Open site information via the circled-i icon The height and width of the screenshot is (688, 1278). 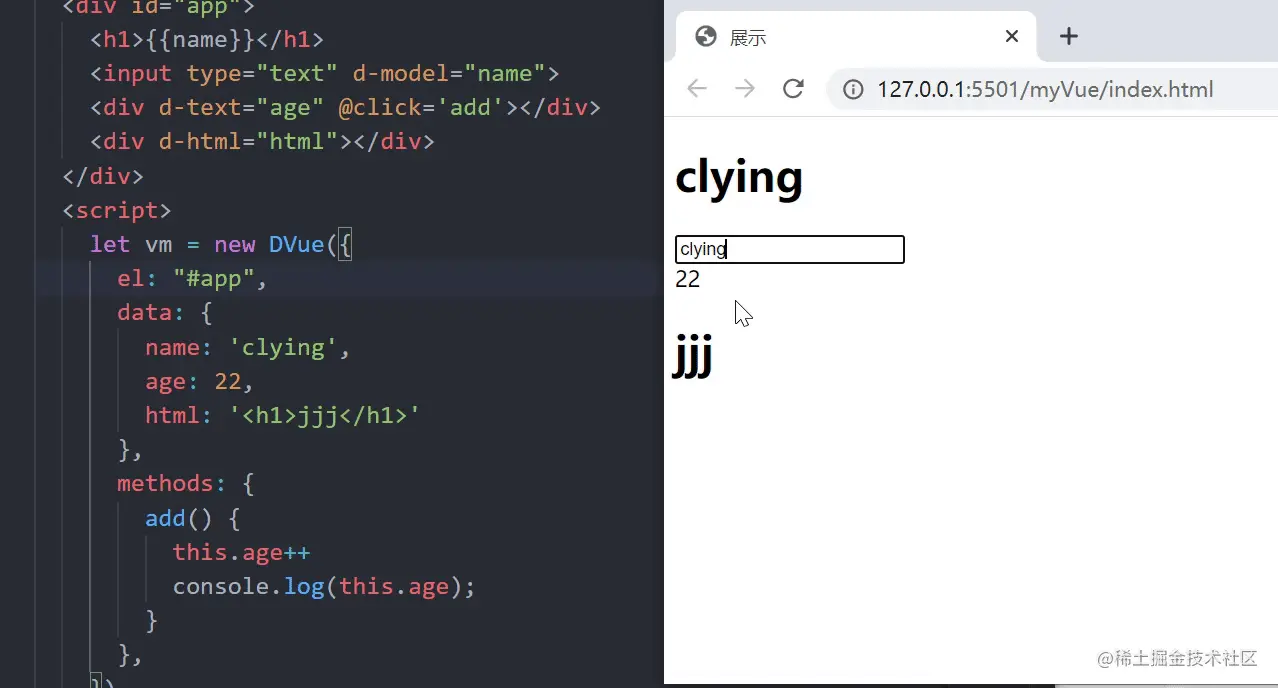[x=852, y=89]
